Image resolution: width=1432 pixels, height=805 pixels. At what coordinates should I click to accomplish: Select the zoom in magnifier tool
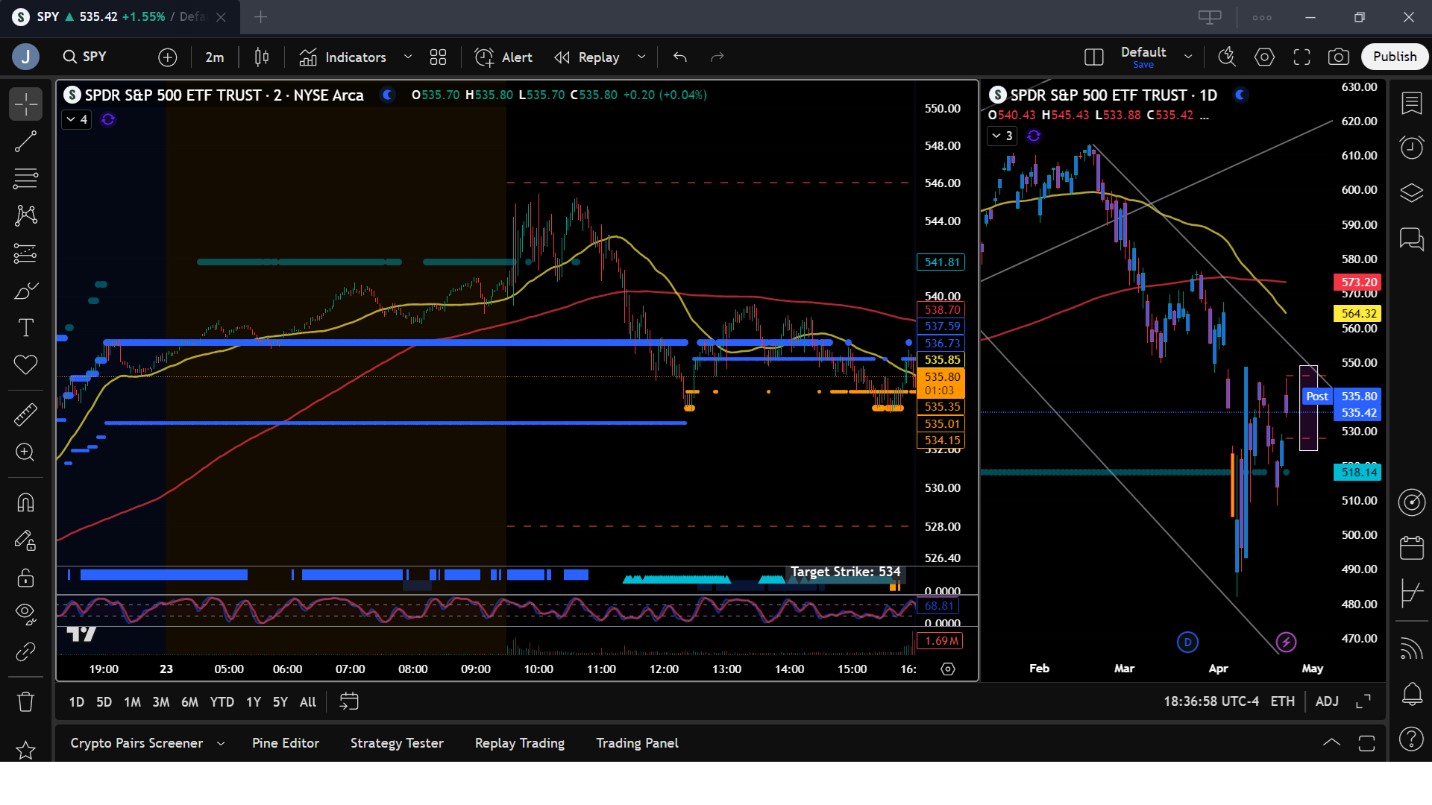26,452
